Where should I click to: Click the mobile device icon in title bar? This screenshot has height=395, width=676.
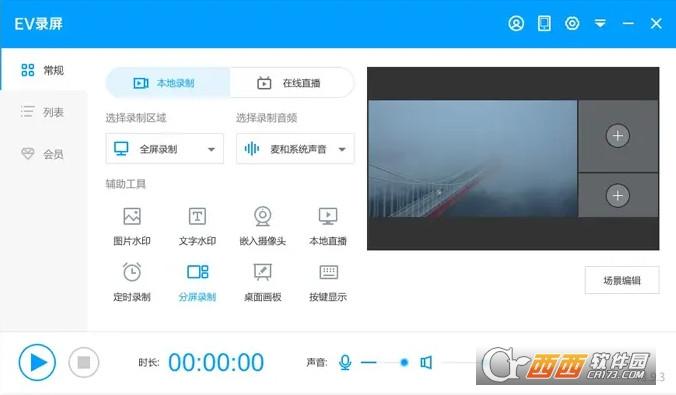(544, 23)
